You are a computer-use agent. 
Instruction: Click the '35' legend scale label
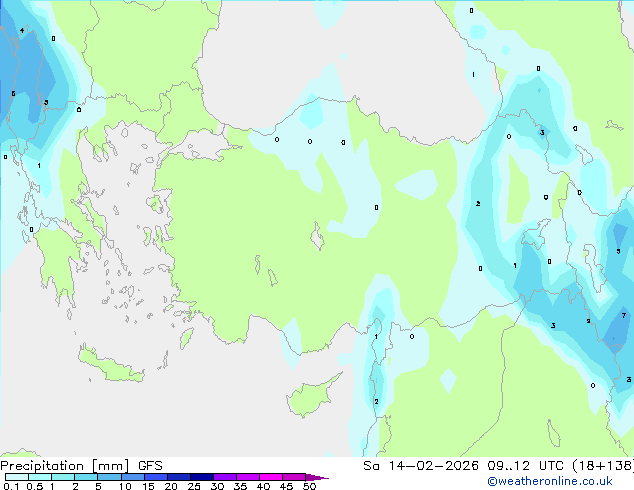(240, 486)
